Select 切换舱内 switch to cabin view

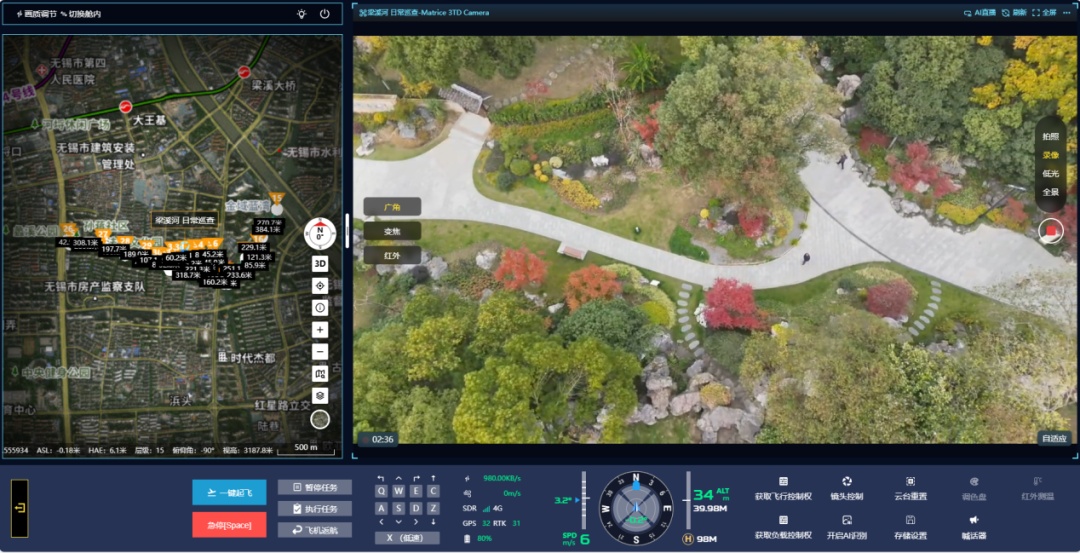tap(81, 14)
